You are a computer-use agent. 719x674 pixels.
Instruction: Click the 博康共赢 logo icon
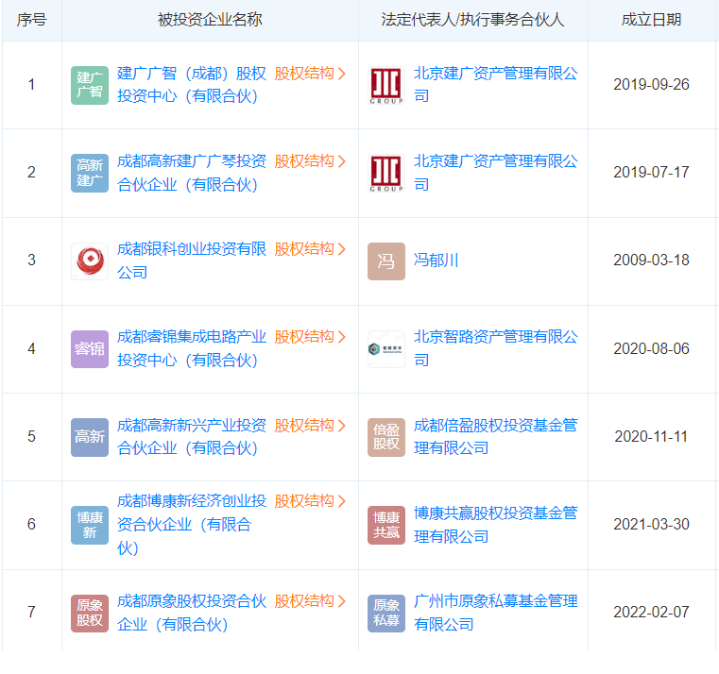coord(386,525)
